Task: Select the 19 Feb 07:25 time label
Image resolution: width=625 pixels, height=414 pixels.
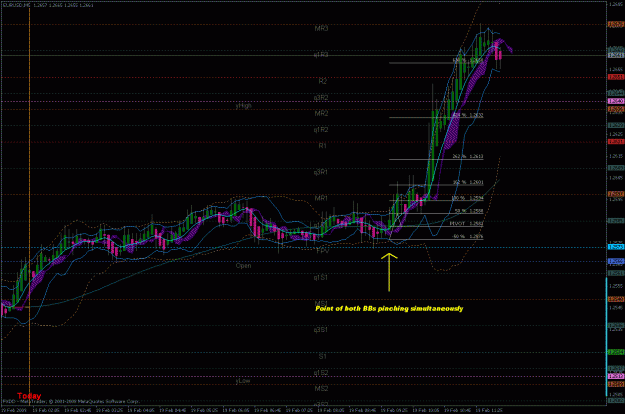Action: point(299,410)
